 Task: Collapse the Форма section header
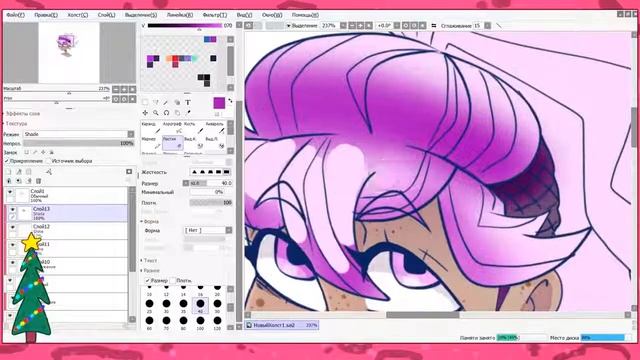(150, 222)
